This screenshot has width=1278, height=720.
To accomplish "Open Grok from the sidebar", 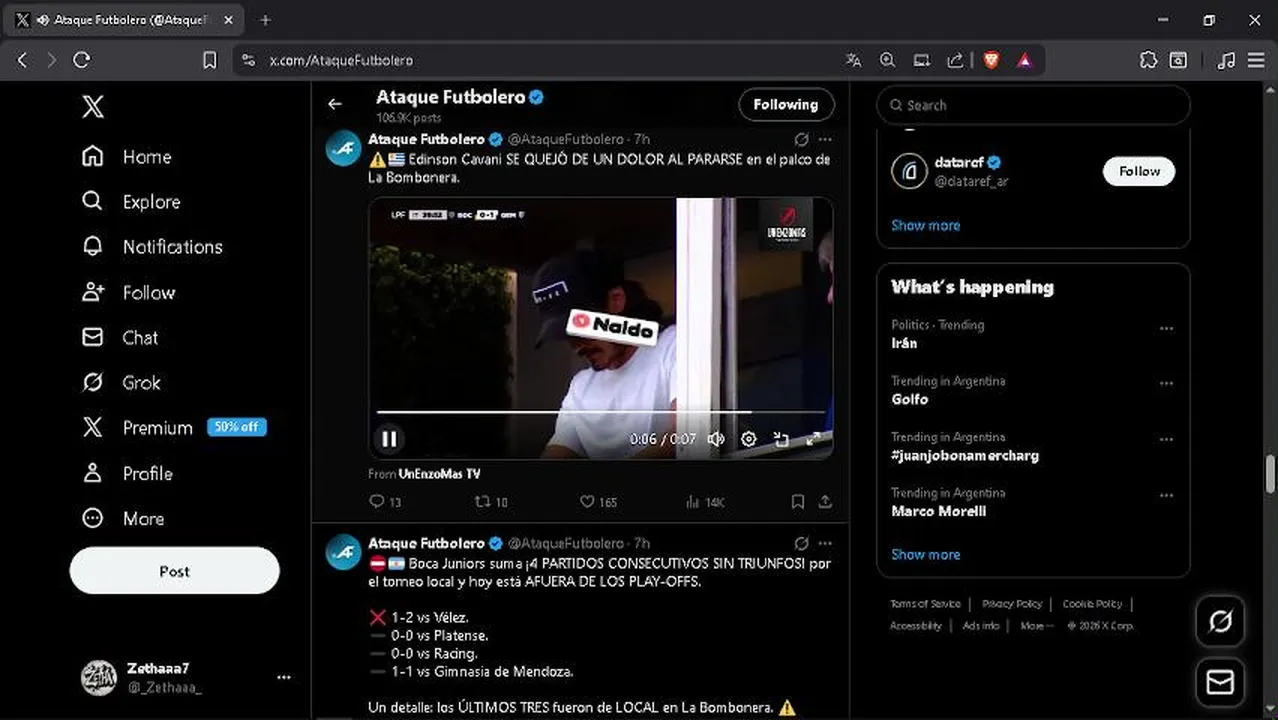I will [x=121, y=383].
